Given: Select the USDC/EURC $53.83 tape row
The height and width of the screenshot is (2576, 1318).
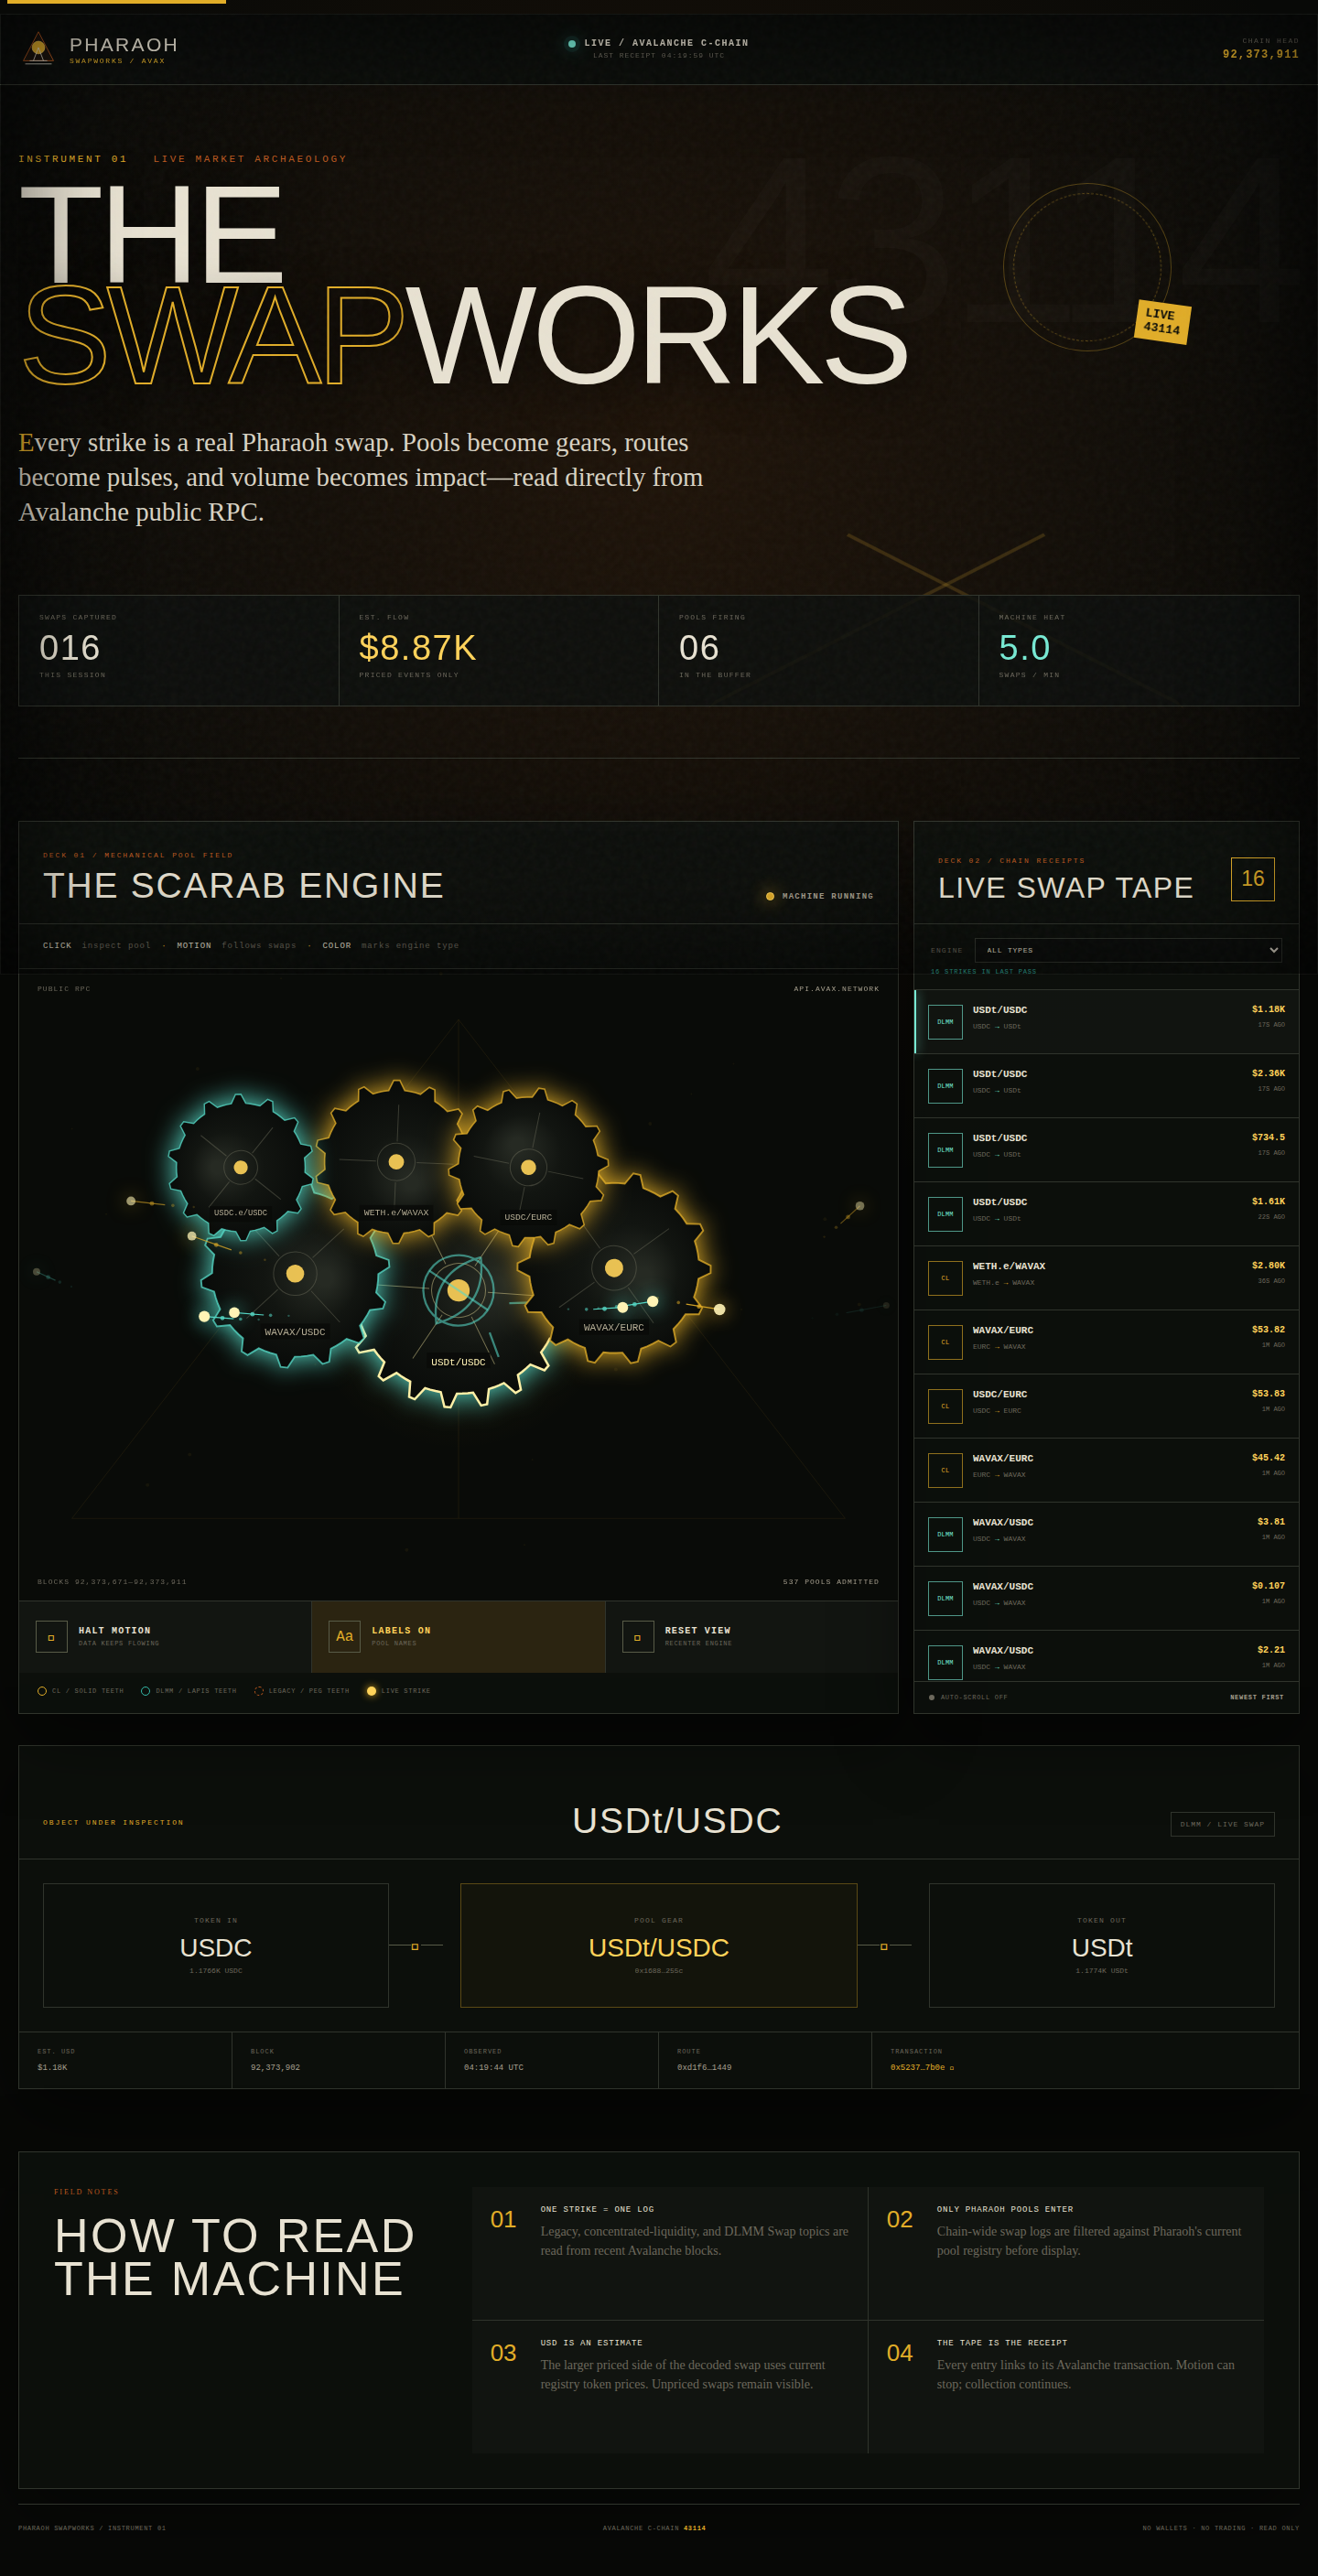Looking at the screenshot, I should pos(1106,1406).
